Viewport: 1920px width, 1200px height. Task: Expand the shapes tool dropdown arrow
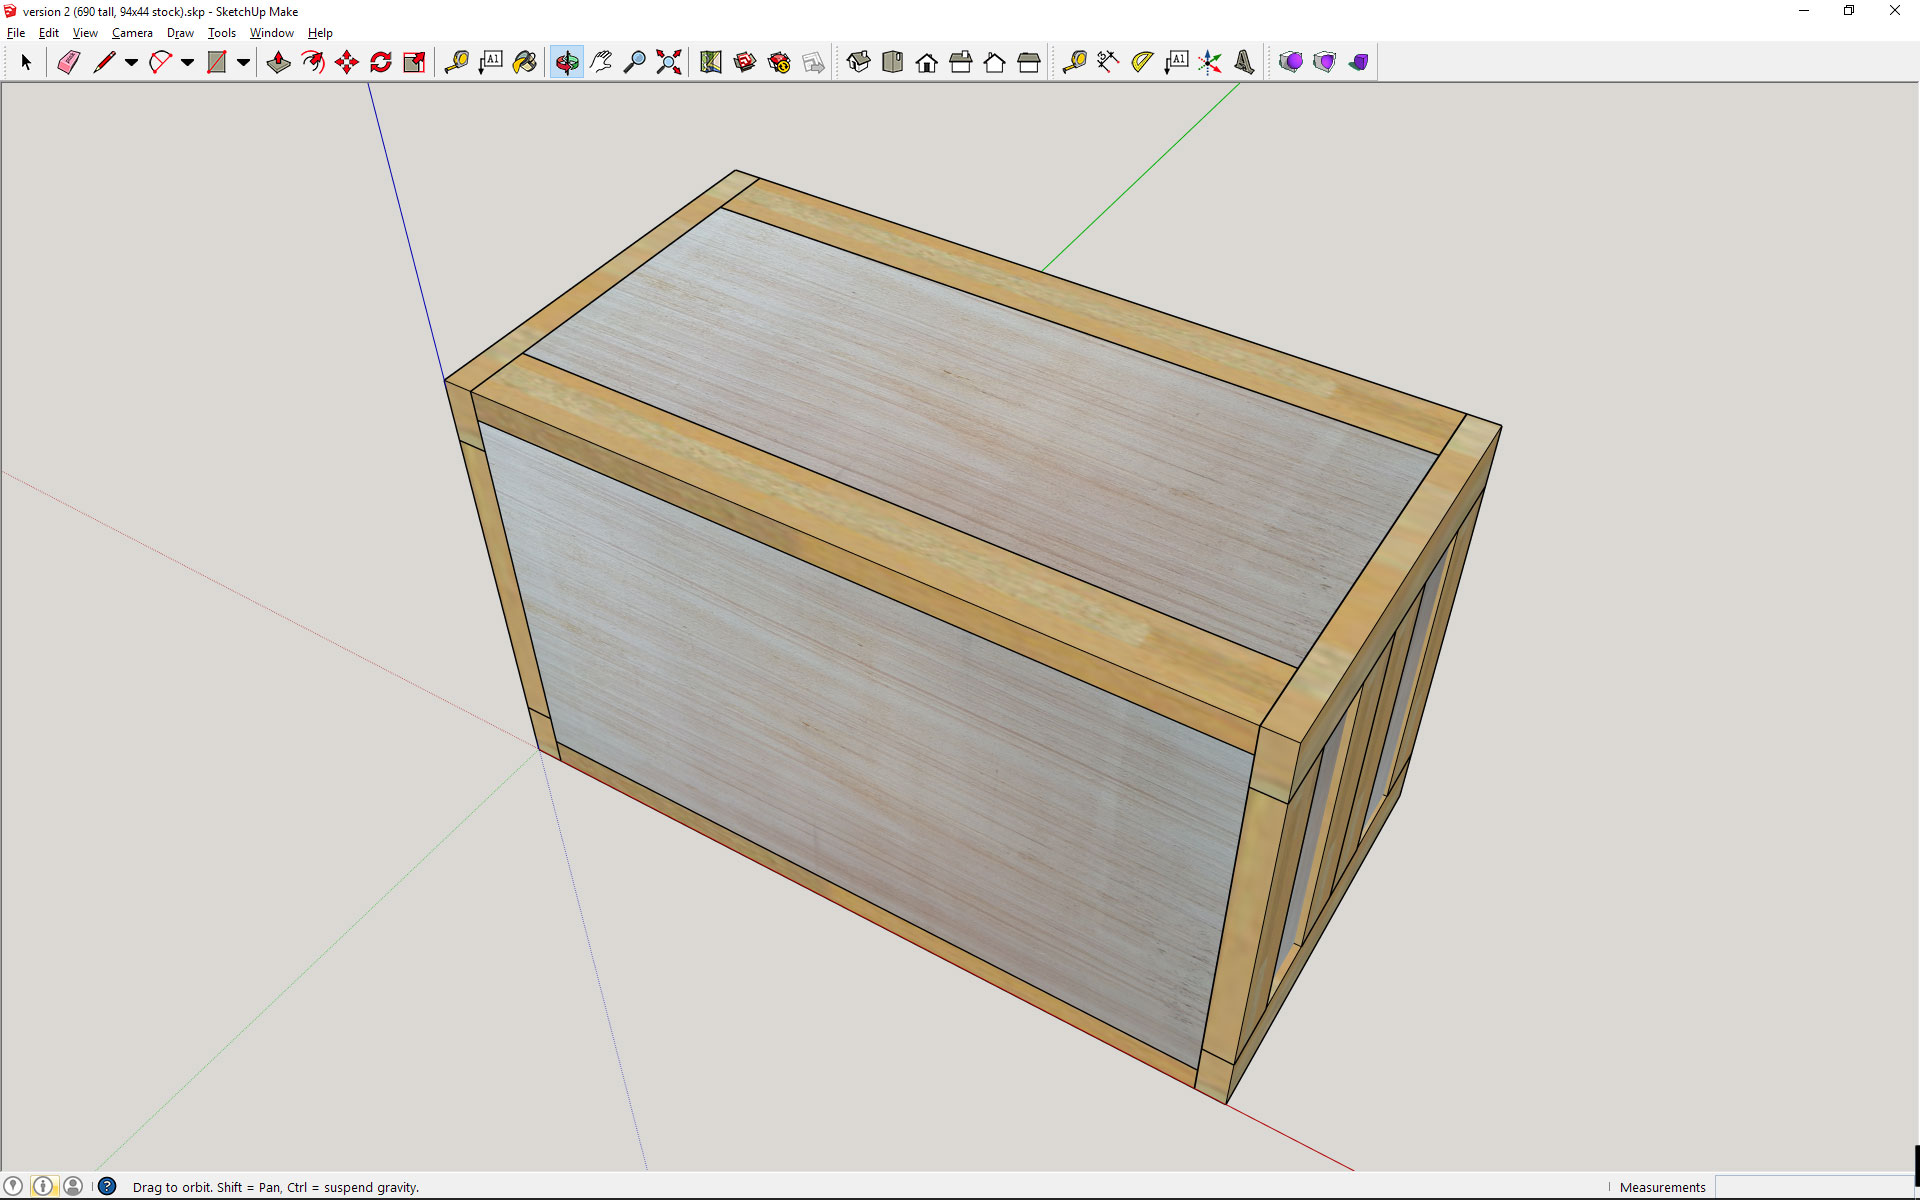click(x=243, y=62)
